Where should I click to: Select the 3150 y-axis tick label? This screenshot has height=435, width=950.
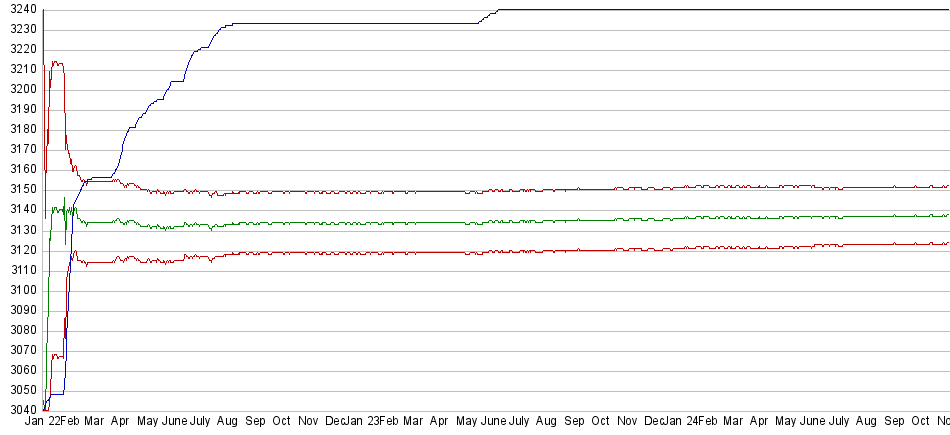click(x=19, y=189)
